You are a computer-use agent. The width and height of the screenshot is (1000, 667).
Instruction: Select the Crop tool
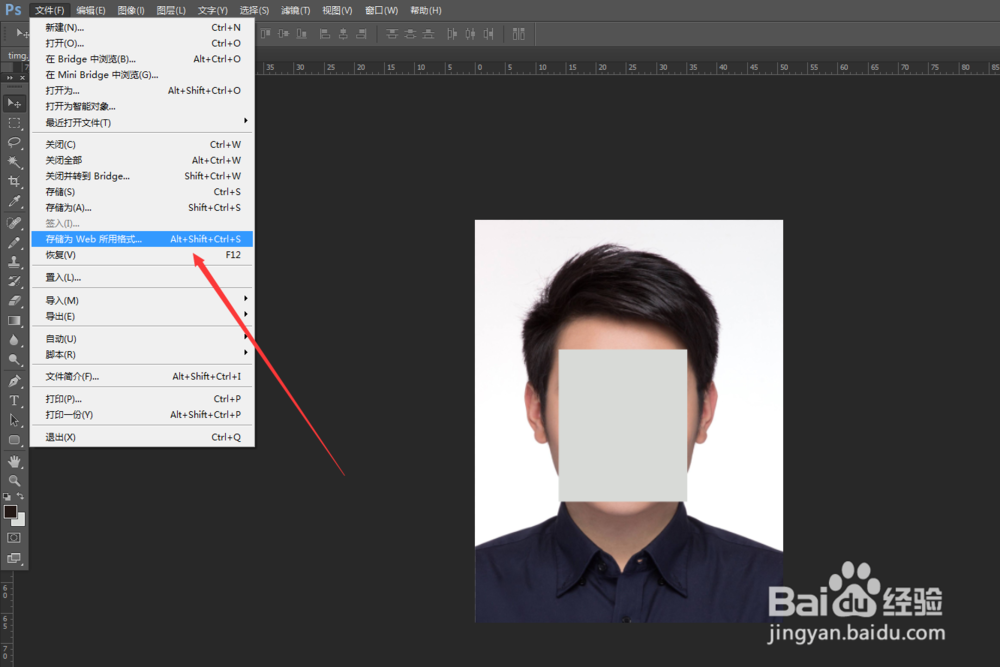click(x=14, y=182)
